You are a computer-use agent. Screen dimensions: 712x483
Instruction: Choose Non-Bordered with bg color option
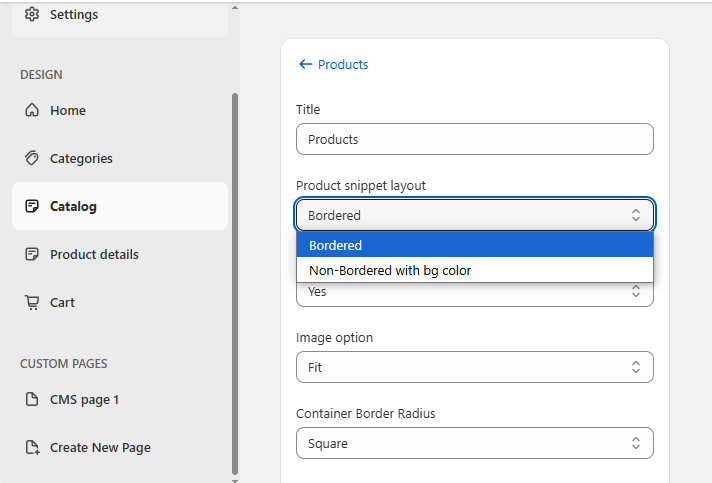[x=475, y=271]
